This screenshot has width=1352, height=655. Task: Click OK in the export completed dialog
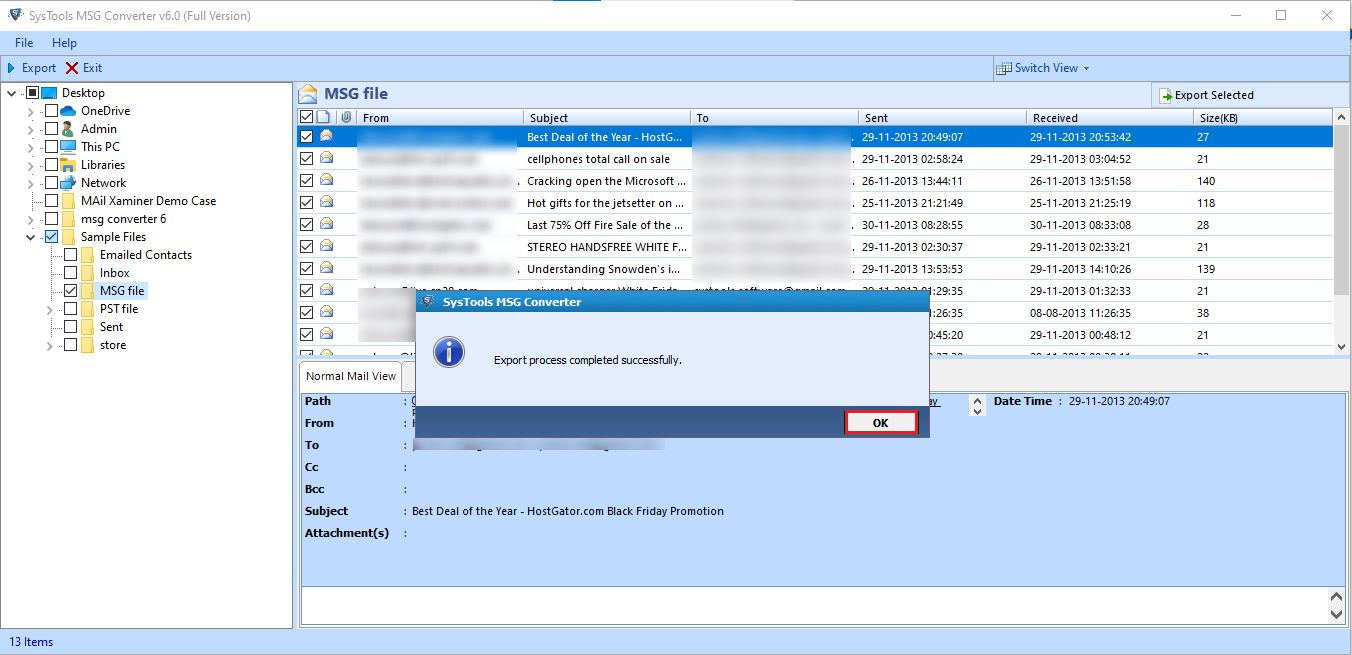[x=880, y=422]
